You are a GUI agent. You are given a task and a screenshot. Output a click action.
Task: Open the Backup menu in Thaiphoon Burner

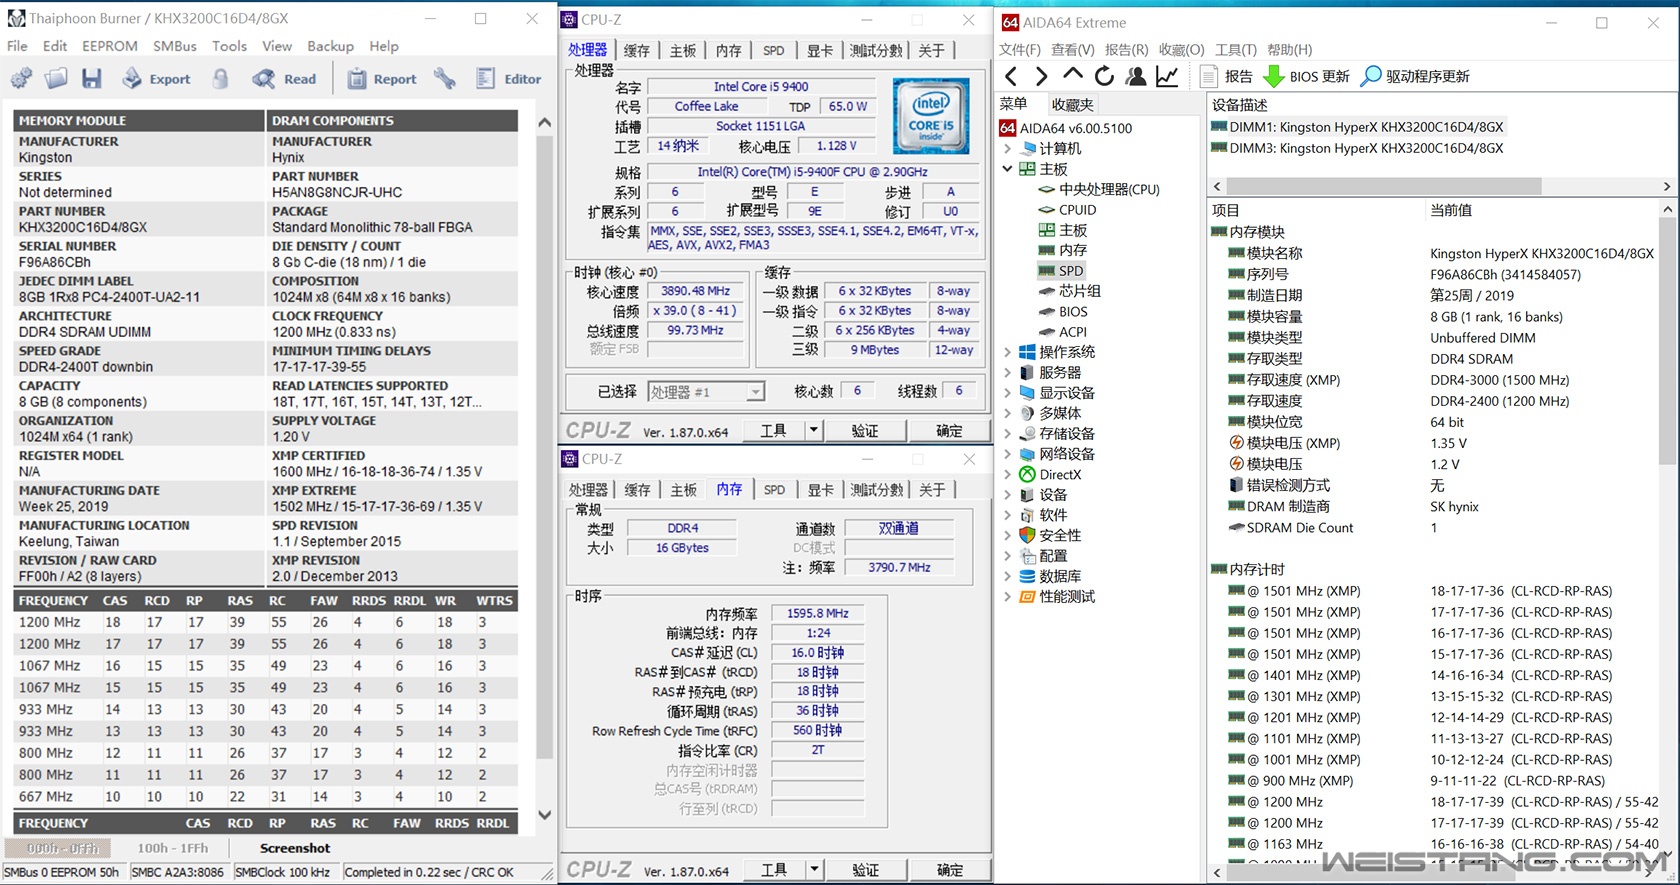click(330, 46)
